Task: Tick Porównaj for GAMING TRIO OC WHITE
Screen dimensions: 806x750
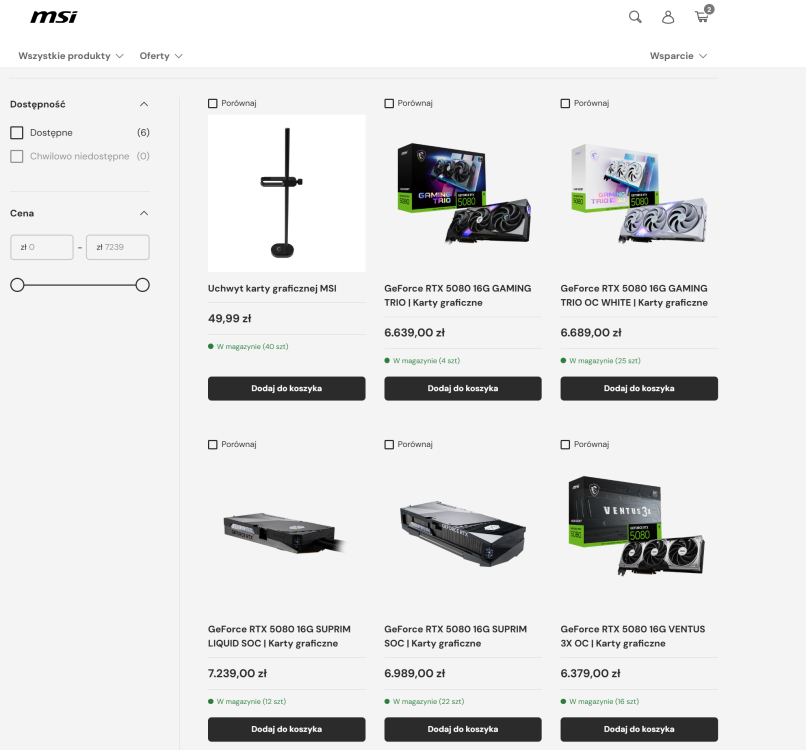Action: (565, 103)
